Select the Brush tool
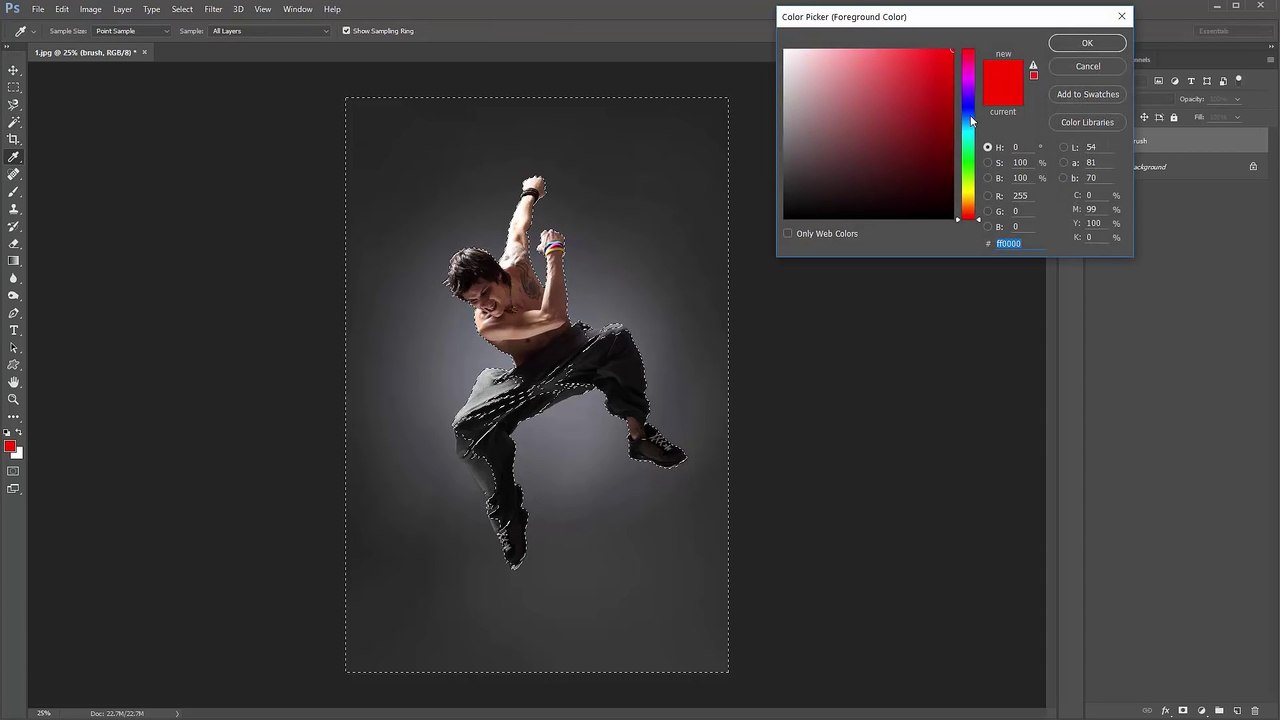 click(x=13, y=191)
